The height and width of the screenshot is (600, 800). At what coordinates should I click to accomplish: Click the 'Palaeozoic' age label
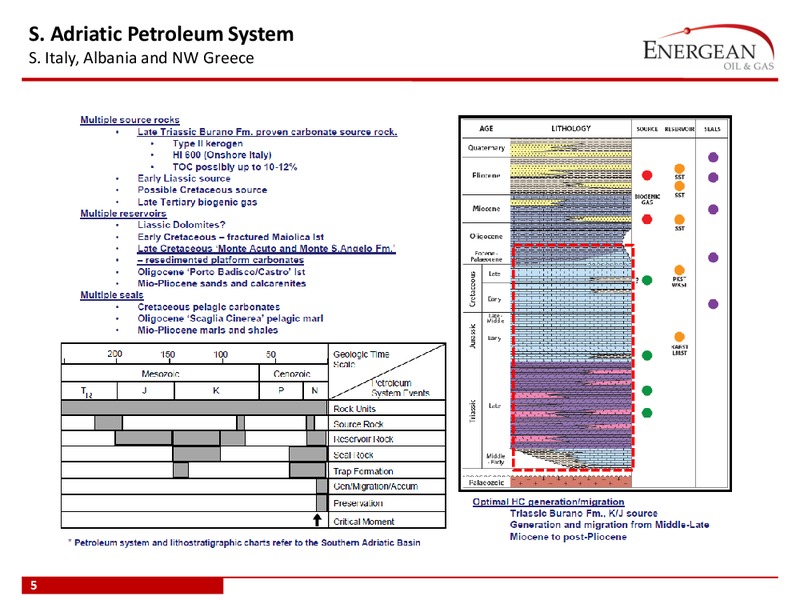click(x=486, y=482)
